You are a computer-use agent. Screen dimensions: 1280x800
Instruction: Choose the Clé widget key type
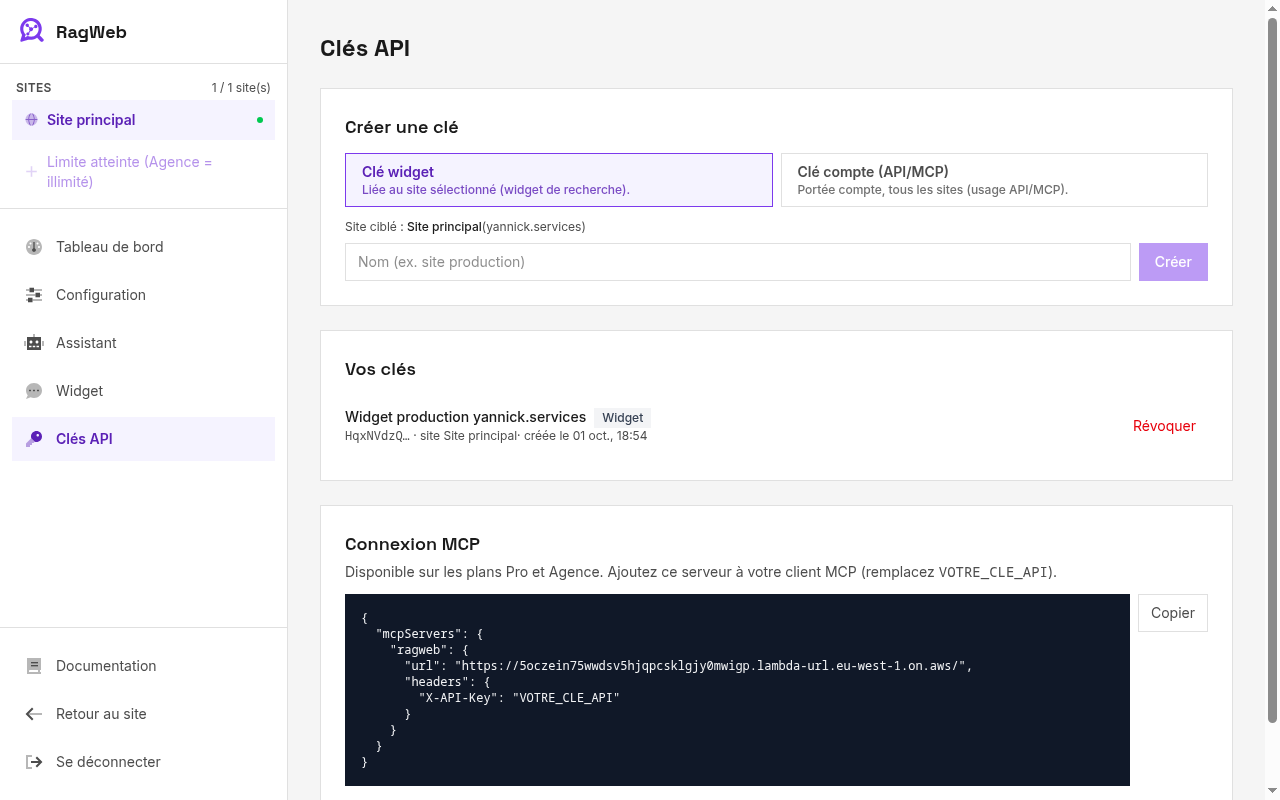pyautogui.click(x=559, y=180)
